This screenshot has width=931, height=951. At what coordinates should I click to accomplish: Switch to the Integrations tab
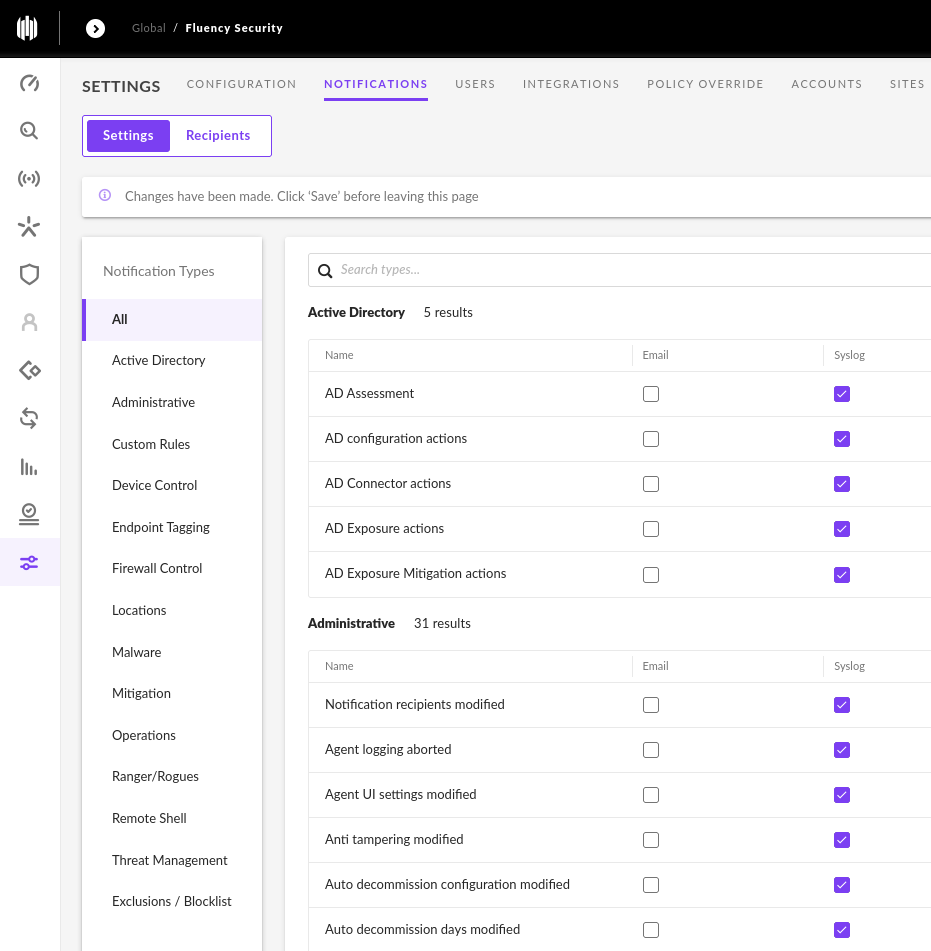pos(571,84)
